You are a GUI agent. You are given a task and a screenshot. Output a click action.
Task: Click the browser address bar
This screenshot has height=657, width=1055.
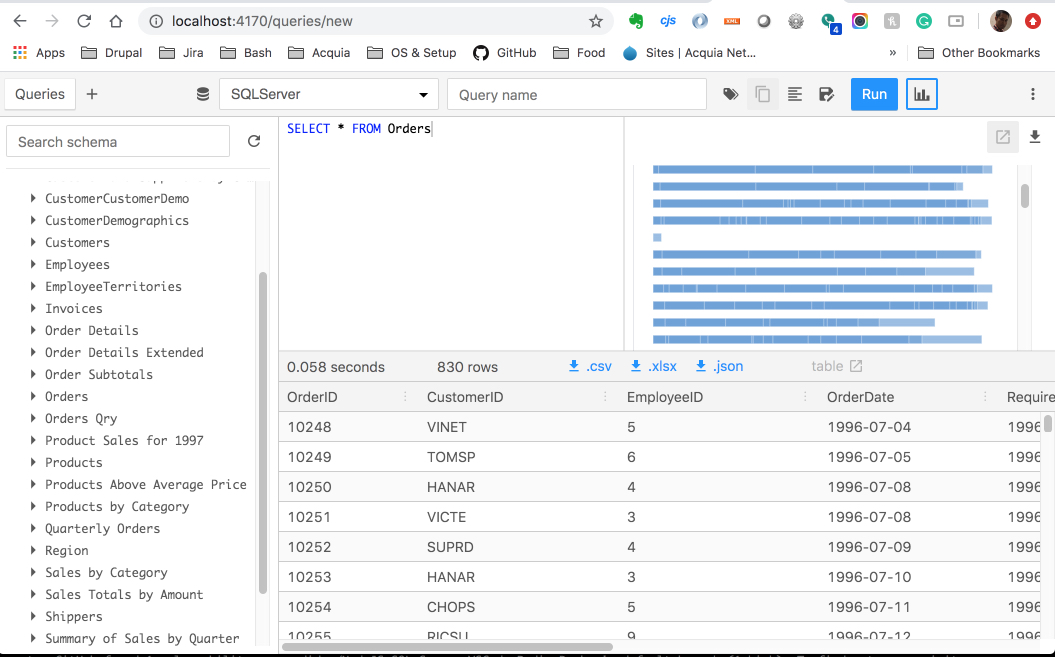pyautogui.click(x=375, y=21)
